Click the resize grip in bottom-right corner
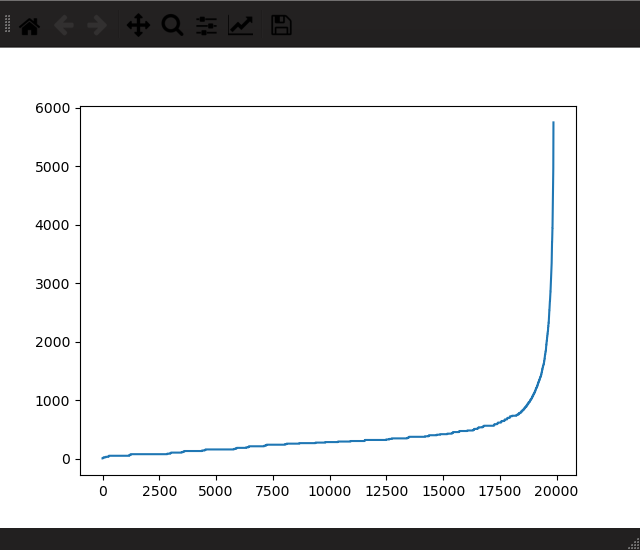 coord(633,542)
